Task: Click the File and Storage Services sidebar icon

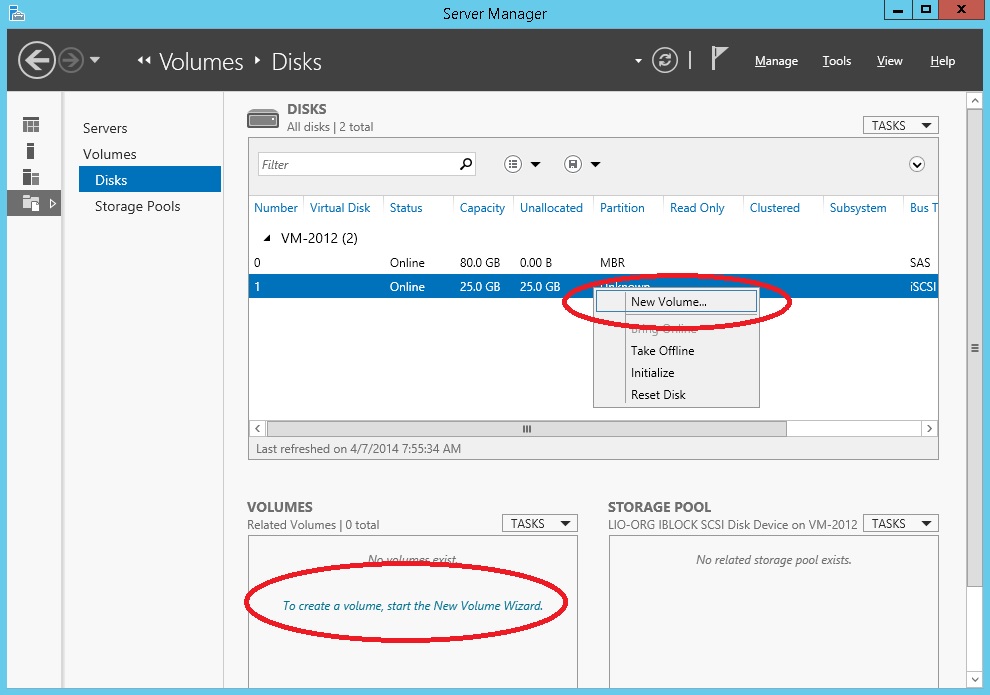Action: click(30, 202)
